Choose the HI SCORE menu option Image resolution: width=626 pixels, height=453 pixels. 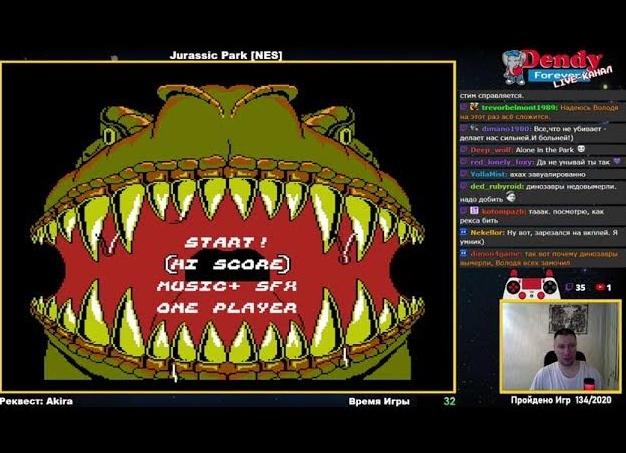228,264
